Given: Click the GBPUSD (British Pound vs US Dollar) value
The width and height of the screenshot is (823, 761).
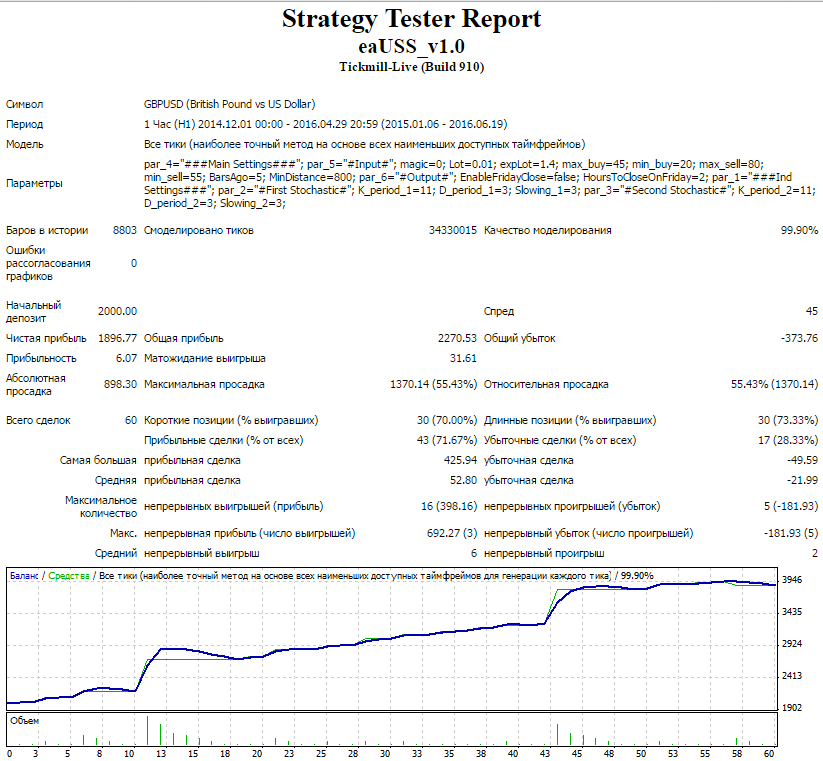Looking at the screenshot, I should pos(229,104).
